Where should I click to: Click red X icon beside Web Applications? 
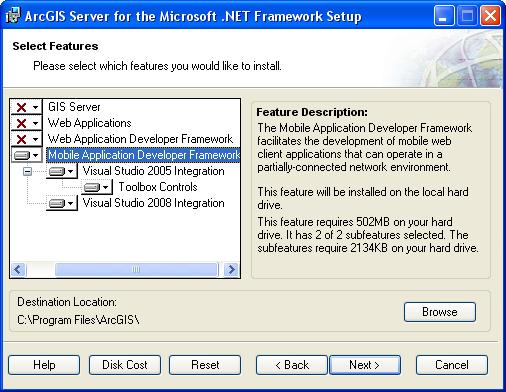pos(21,123)
